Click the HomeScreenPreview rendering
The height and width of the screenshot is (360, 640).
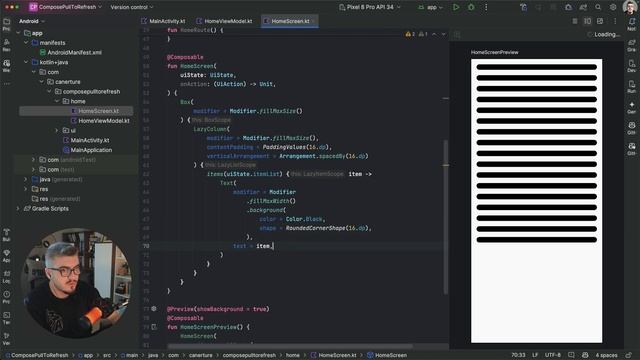536,201
